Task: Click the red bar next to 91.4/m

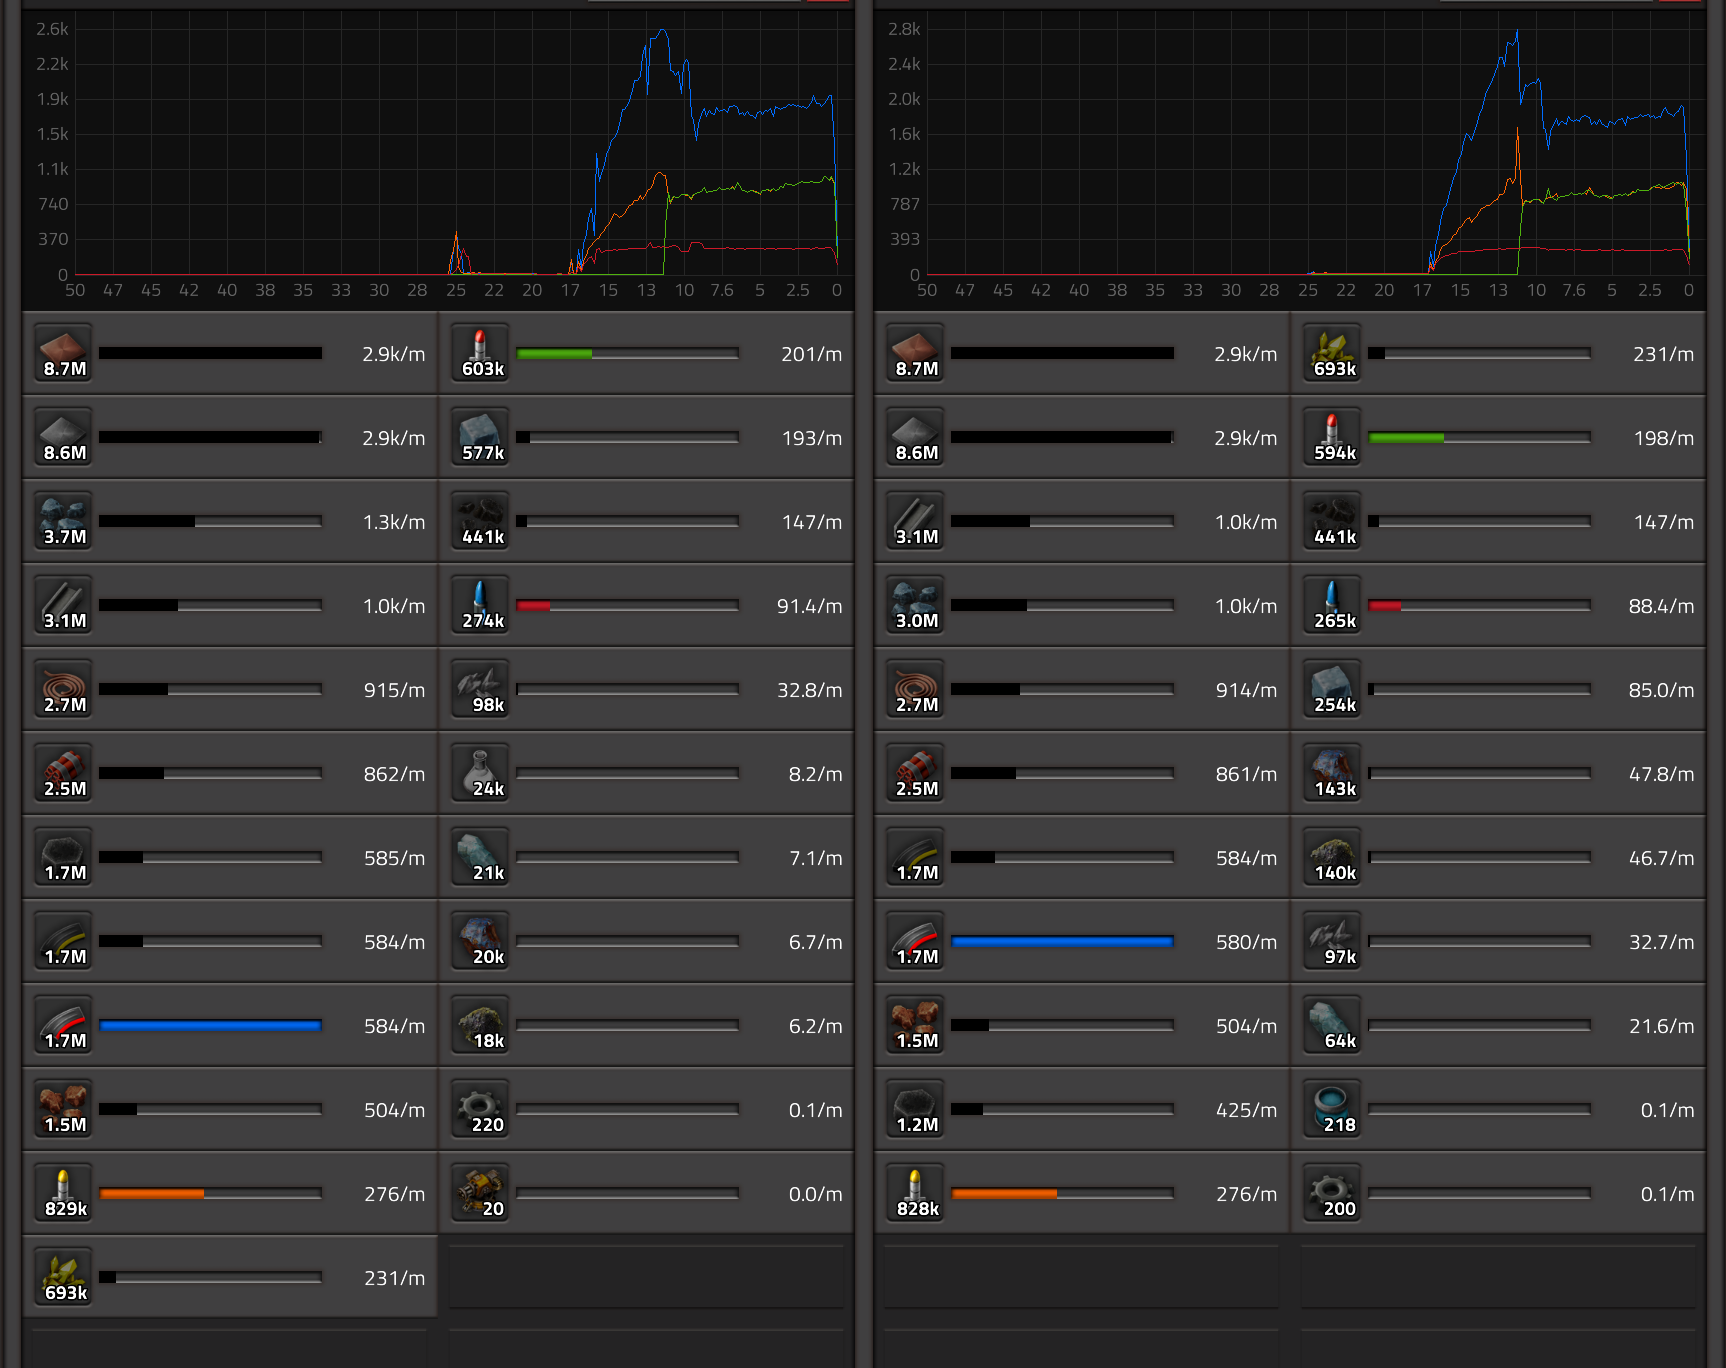Action: click(x=533, y=606)
